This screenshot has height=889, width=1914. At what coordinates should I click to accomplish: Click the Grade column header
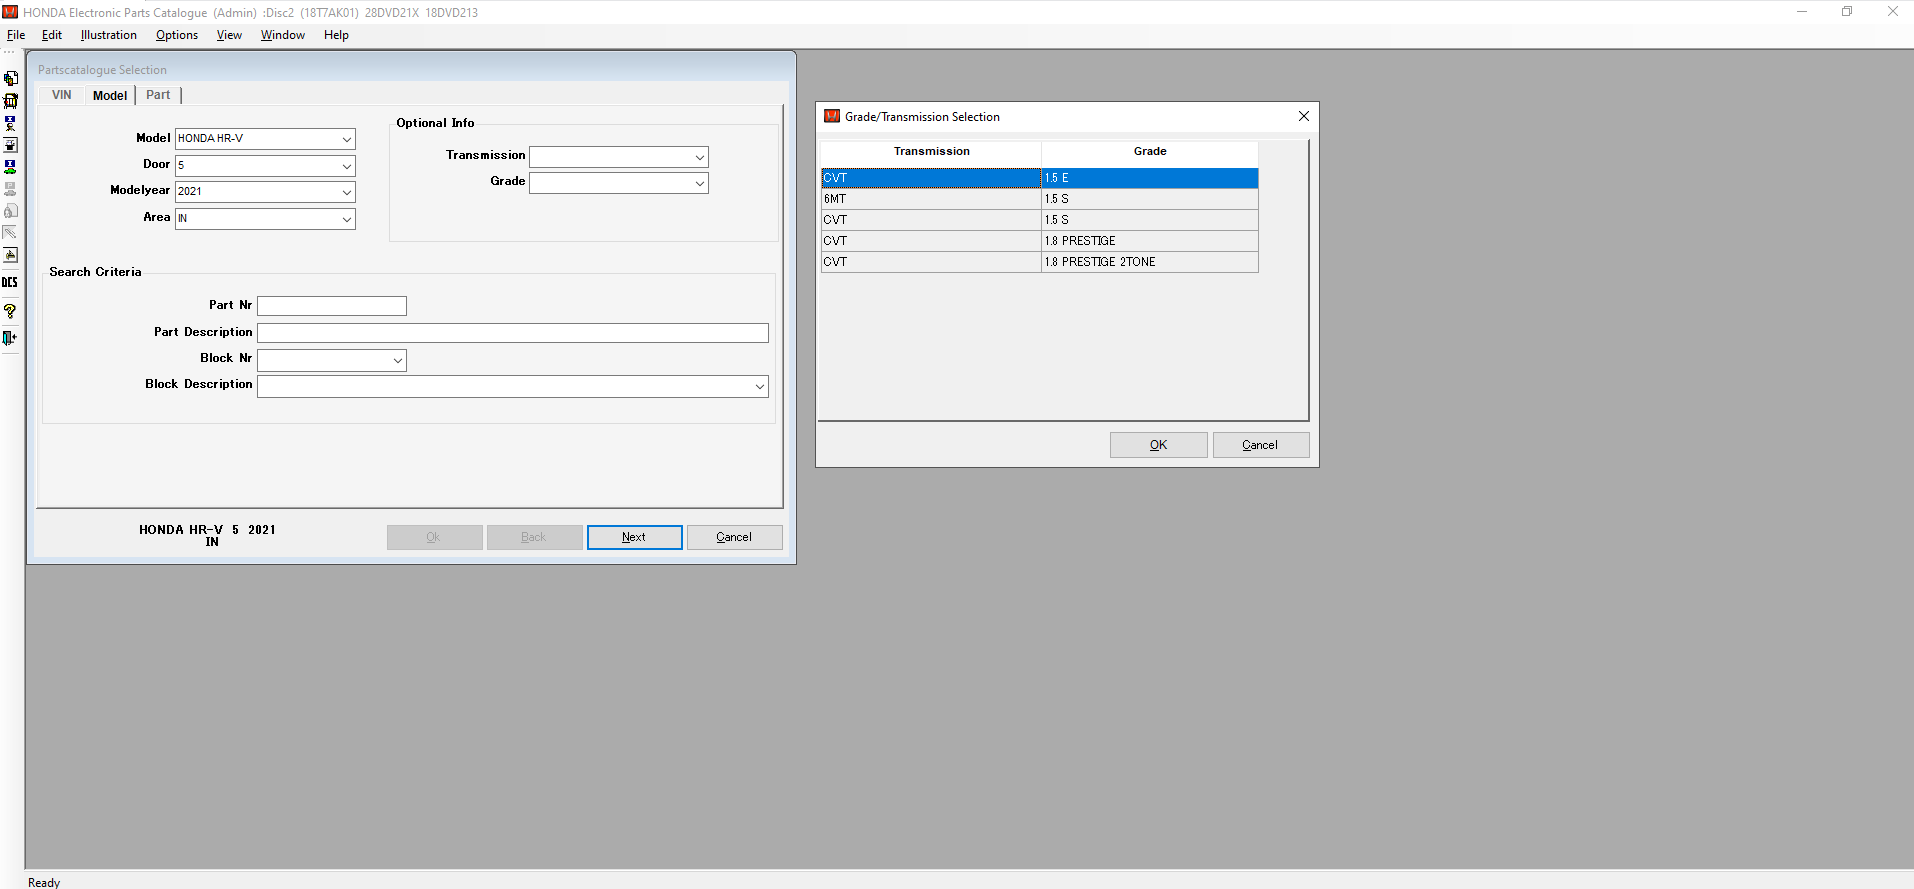(1149, 152)
